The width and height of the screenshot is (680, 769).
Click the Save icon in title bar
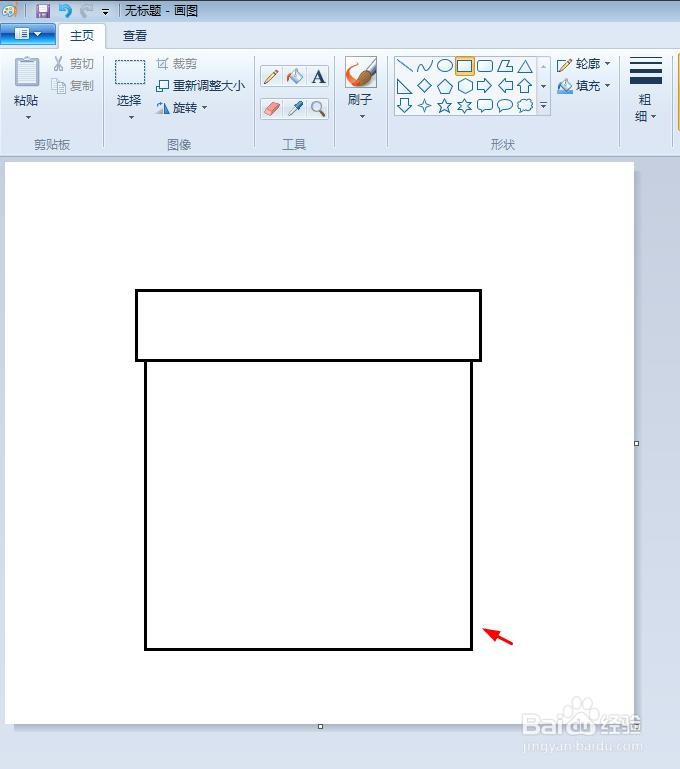pos(43,10)
